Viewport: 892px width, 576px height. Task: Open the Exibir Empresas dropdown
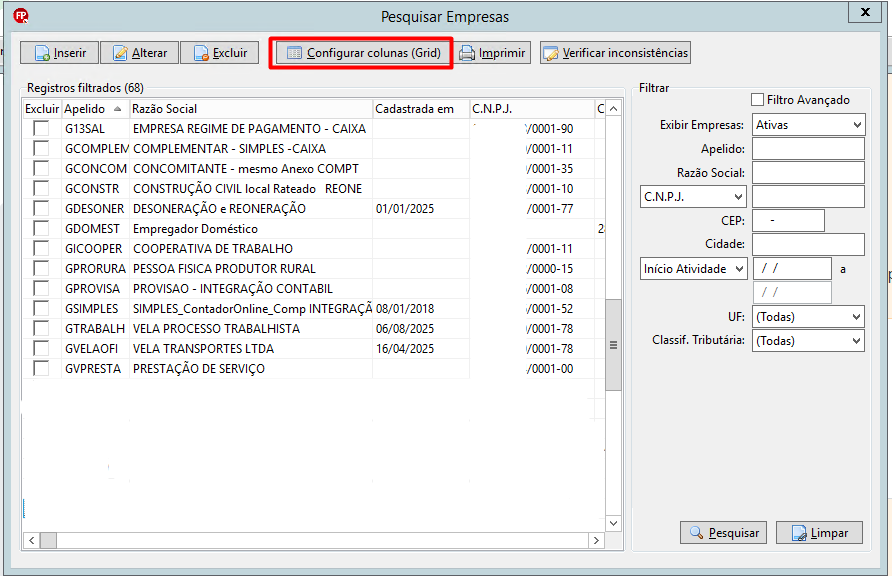(x=808, y=125)
